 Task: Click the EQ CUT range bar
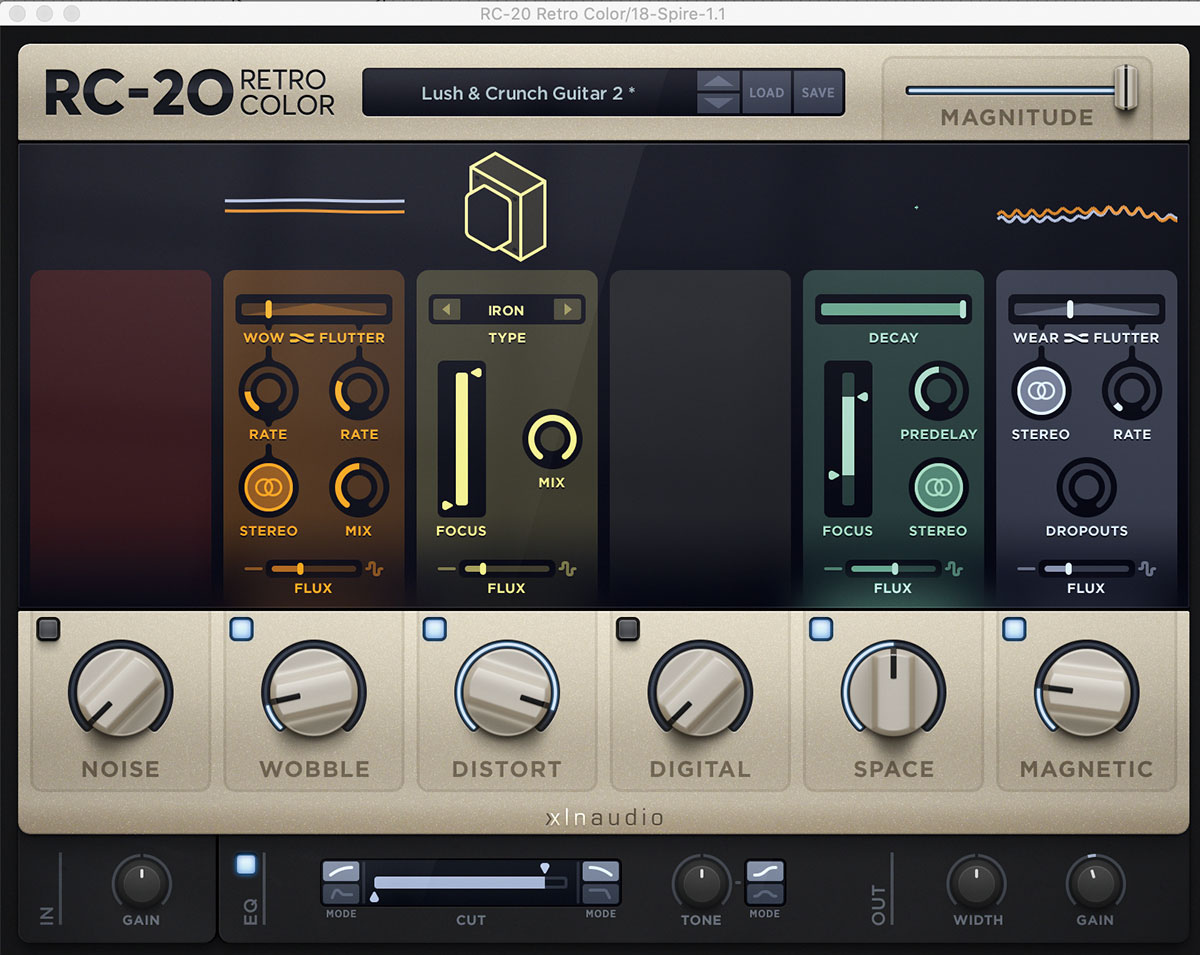pyautogui.click(x=470, y=883)
